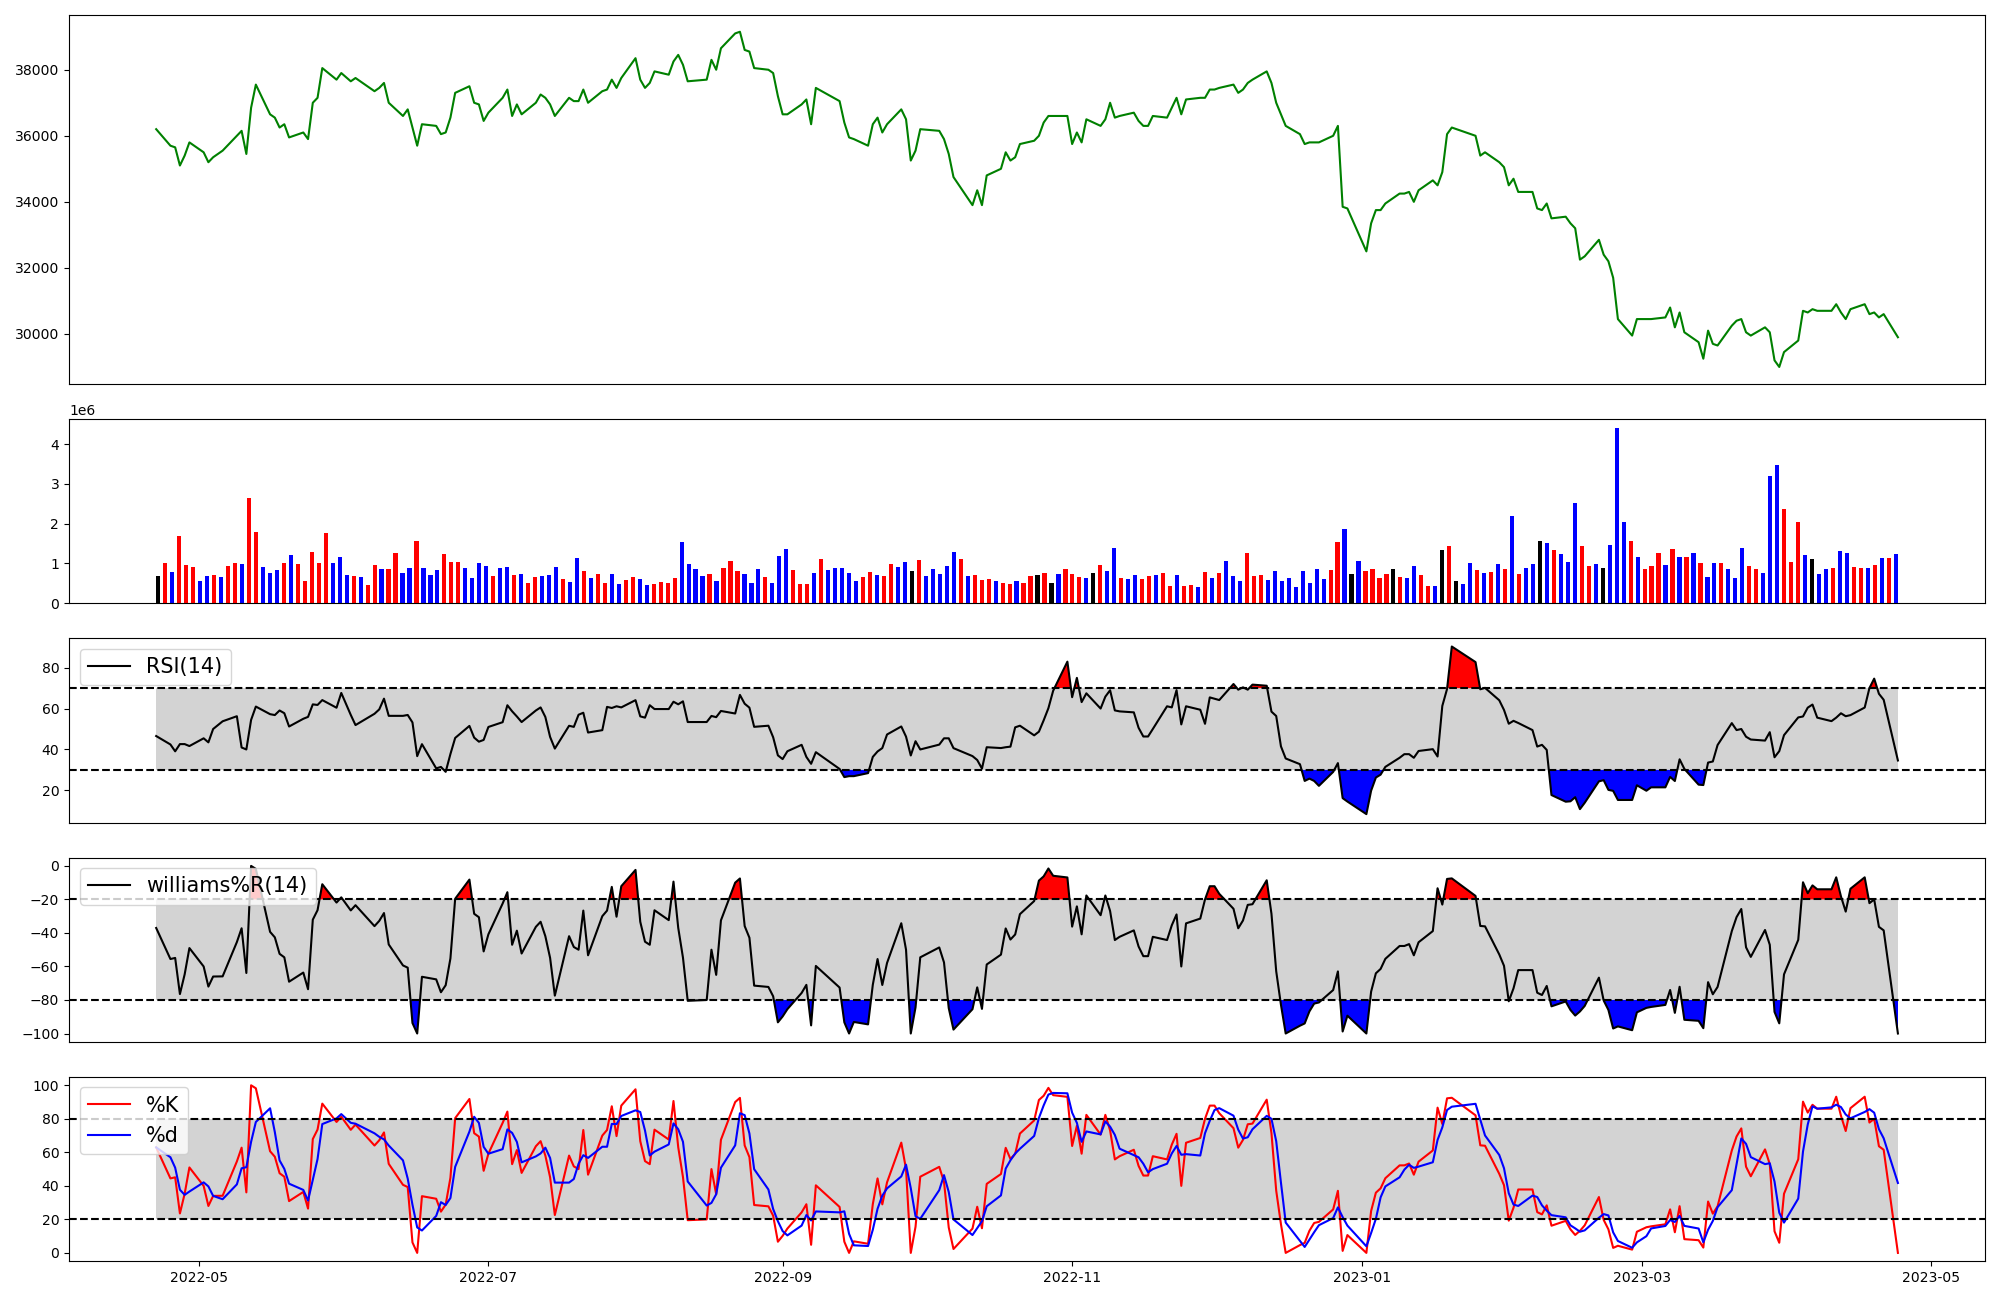Select the red %K legend line
Screen dimensions: 2000x1300
pos(109,1105)
